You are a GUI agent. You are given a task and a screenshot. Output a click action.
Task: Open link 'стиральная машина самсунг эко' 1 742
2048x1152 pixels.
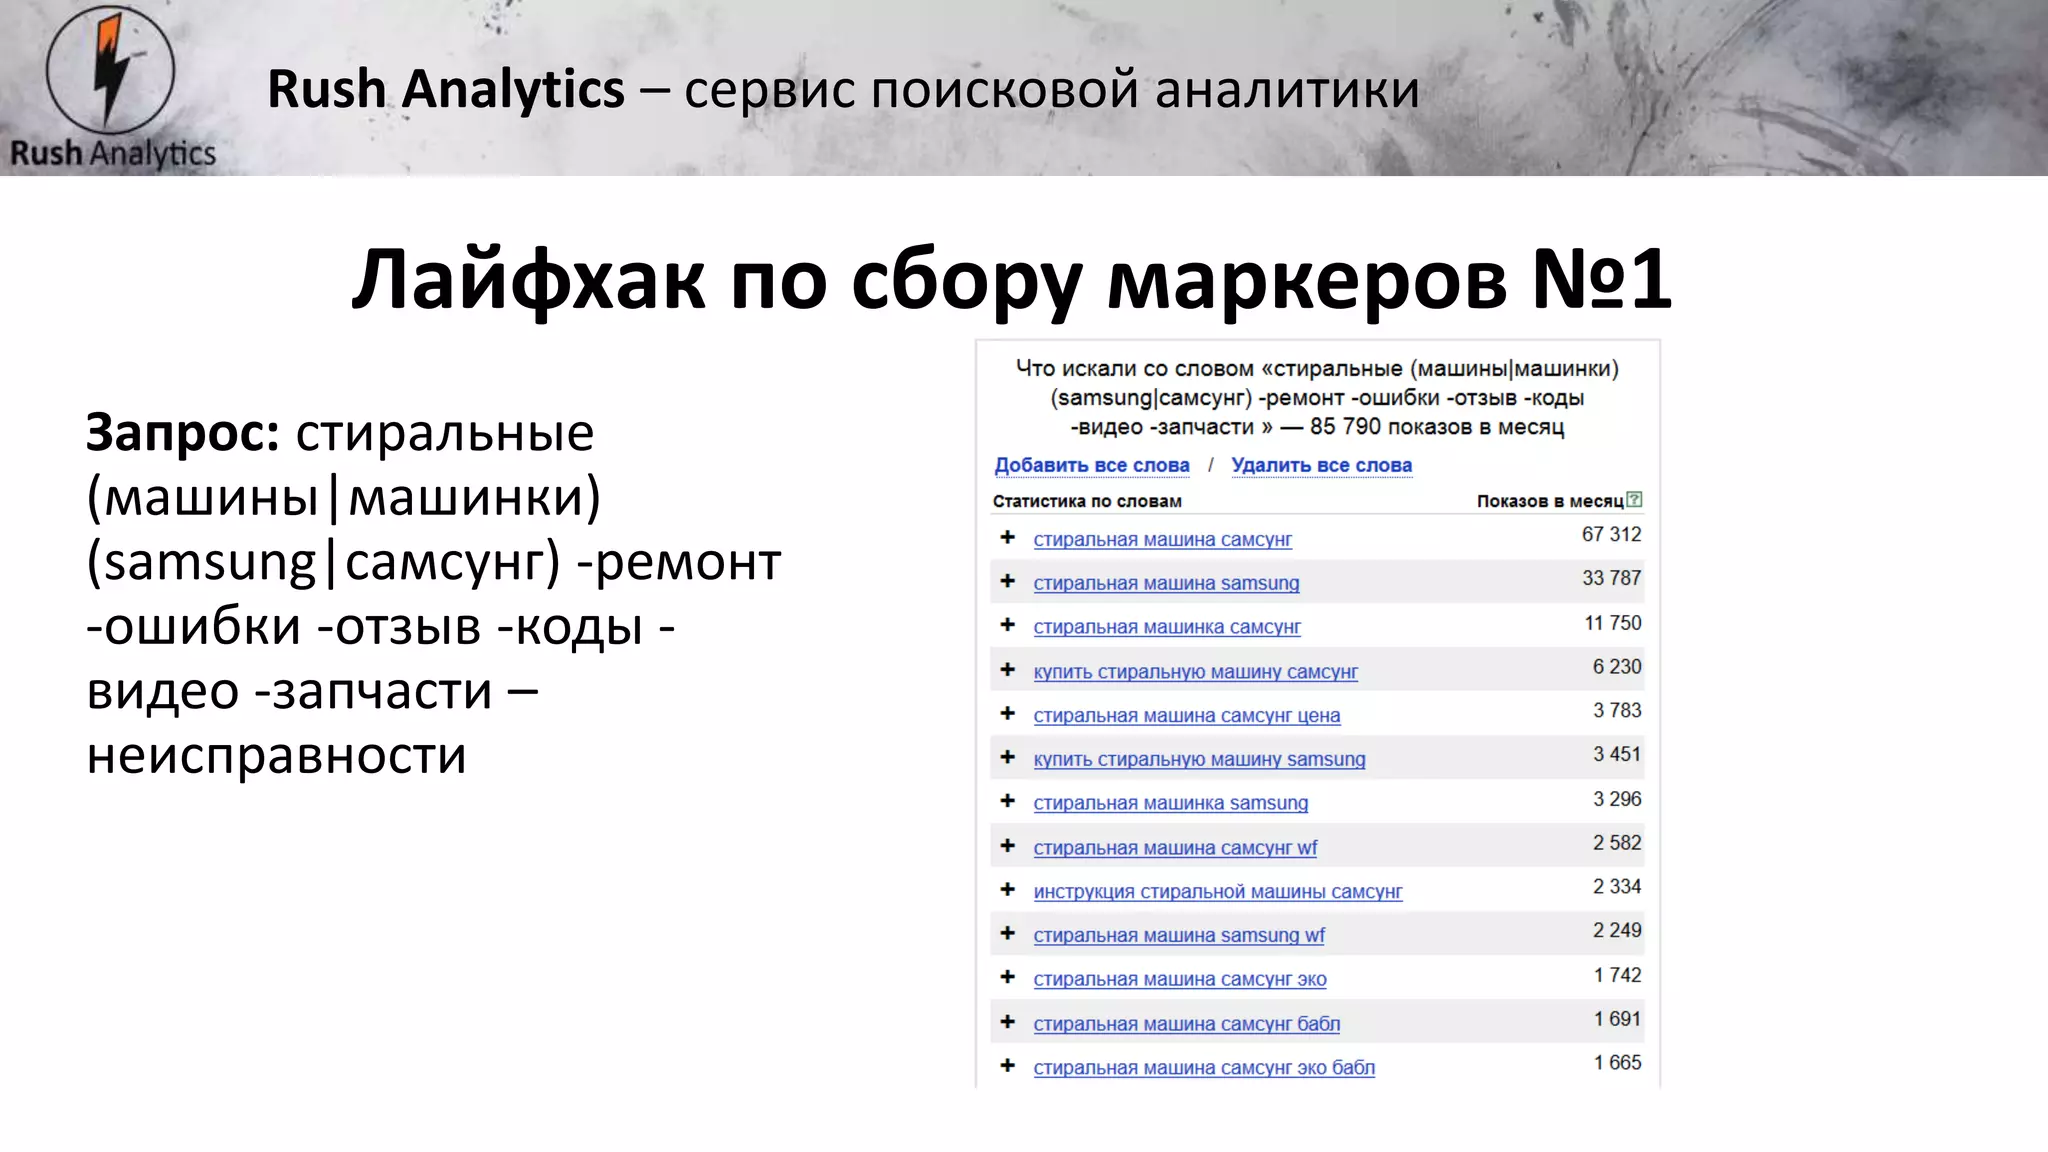[x=1180, y=980]
